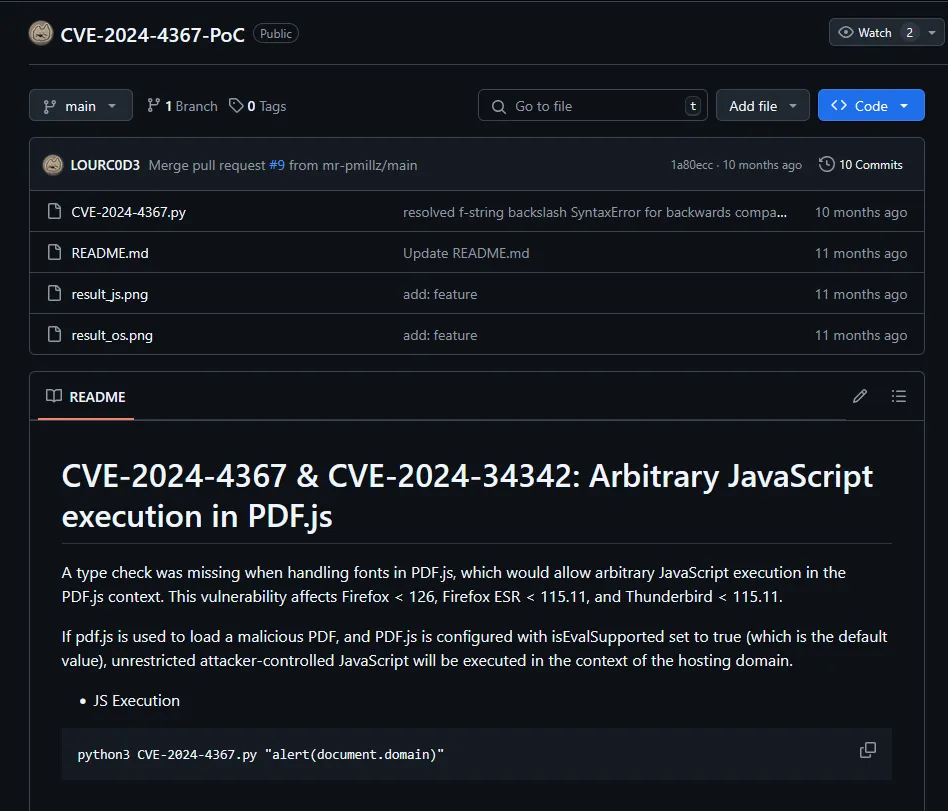948x811 pixels.
Task: Click the magnifier icon in Go to file
Action: [x=498, y=106]
